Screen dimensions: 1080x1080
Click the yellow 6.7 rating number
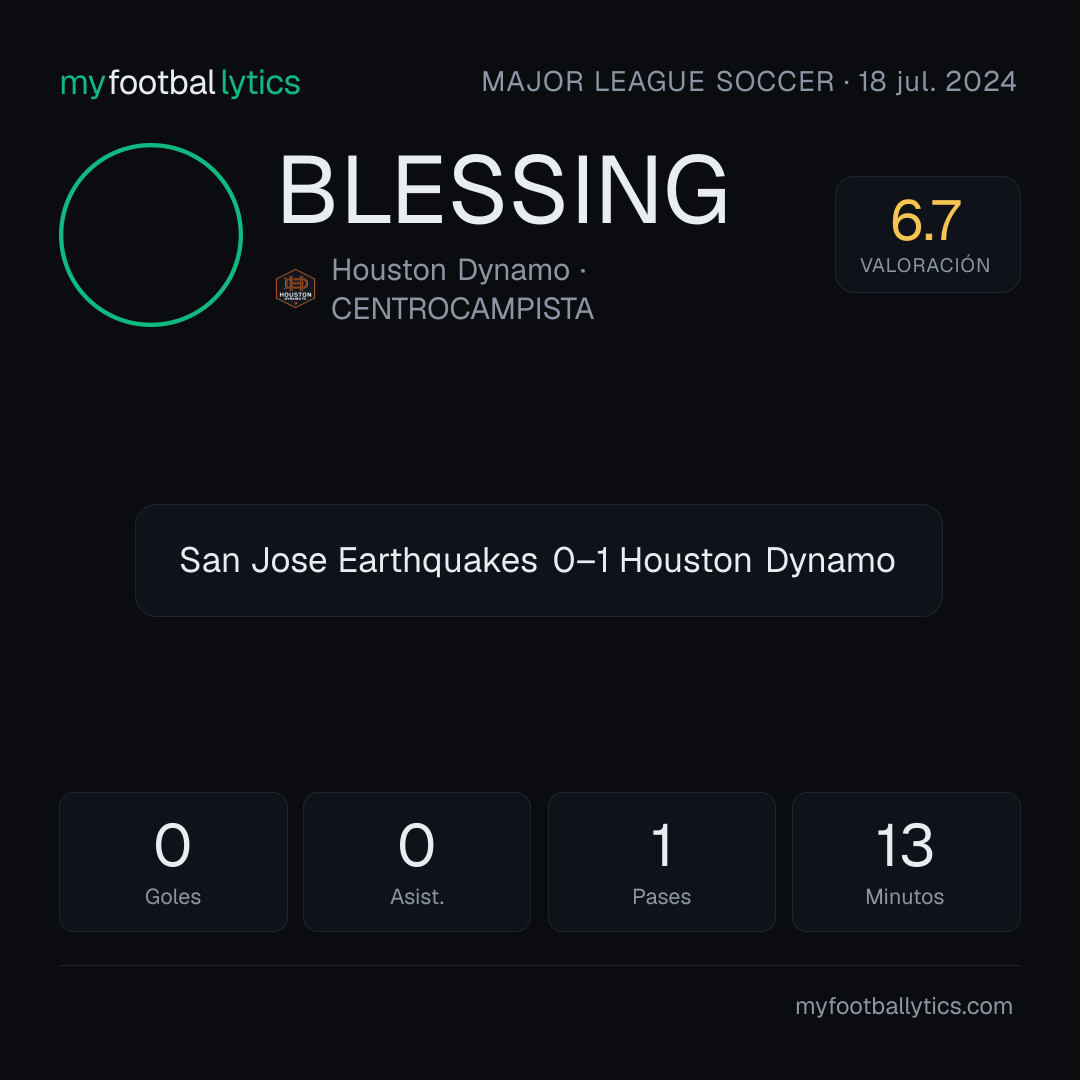[926, 220]
